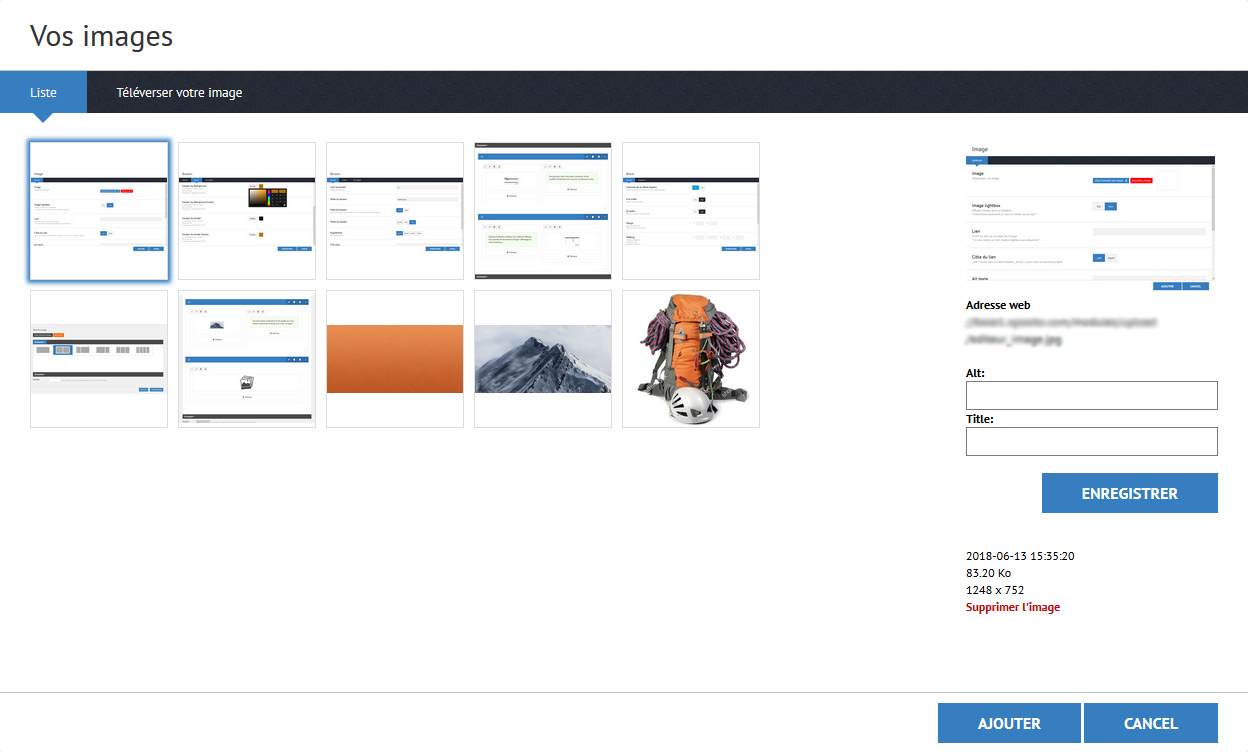The height and width of the screenshot is (752, 1248).
Task: Select the column layout chooser thumbnail
Action: pyautogui.click(x=99, y=359)
